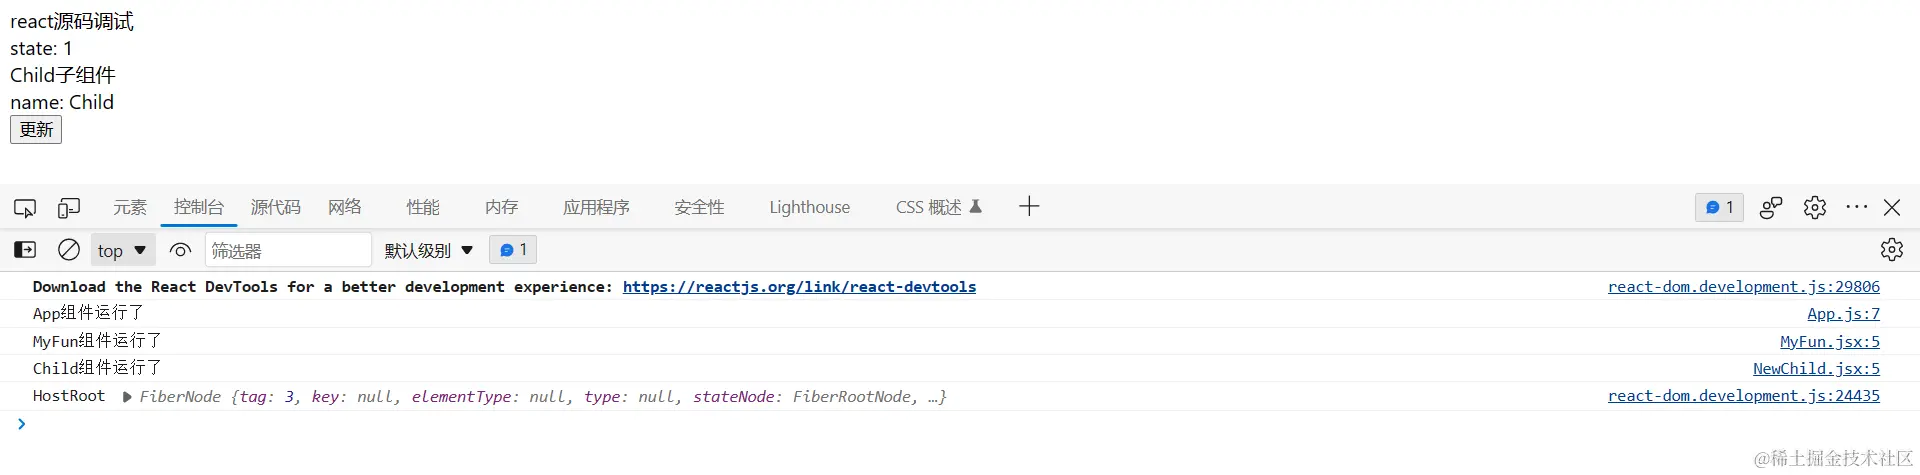Viewport: 1920px width, 475px height.
Task: Open DevTools settings gear in tab bar
Action: pyautogui.click(x=1814, y=207)
